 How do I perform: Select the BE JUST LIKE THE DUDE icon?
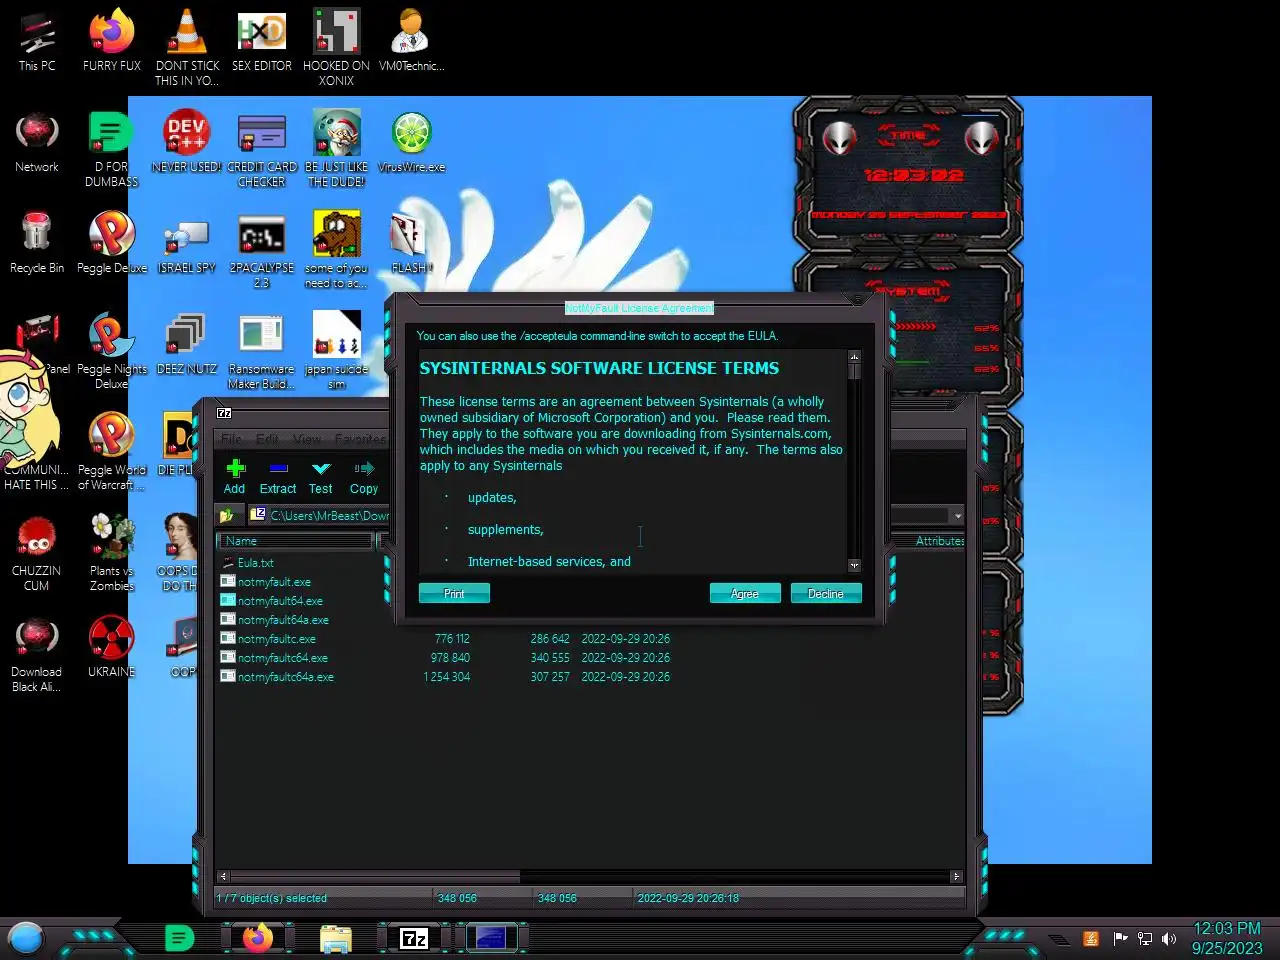(x=337, y=149)
